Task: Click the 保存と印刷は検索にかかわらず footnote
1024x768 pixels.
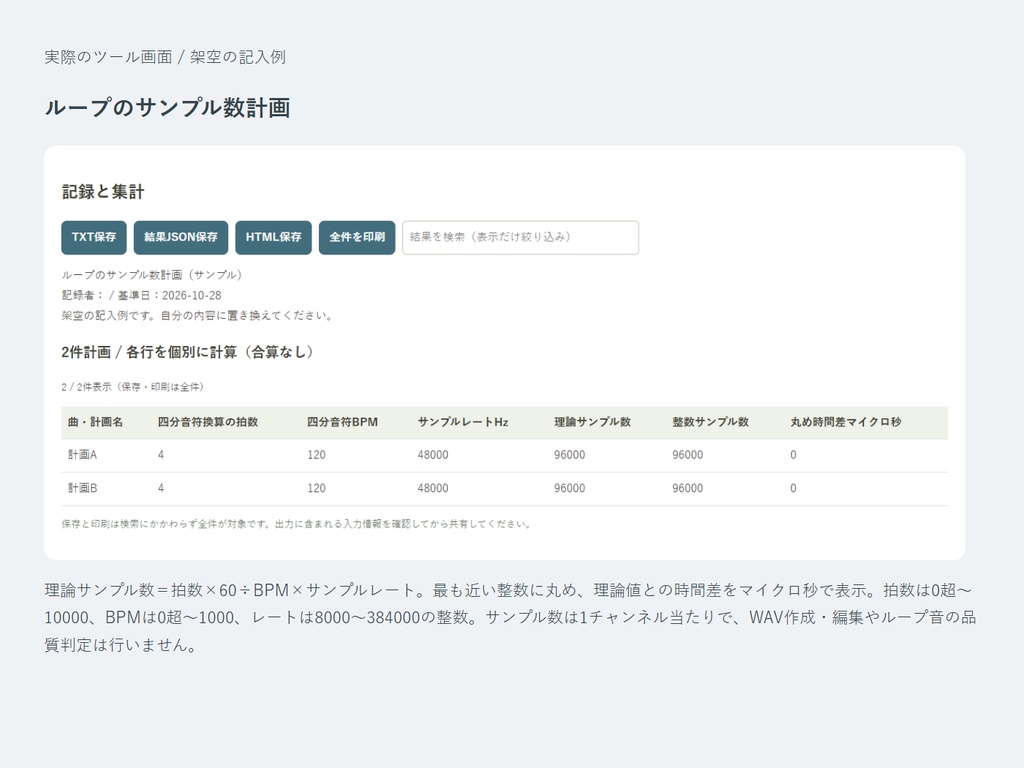Action: 296,524
